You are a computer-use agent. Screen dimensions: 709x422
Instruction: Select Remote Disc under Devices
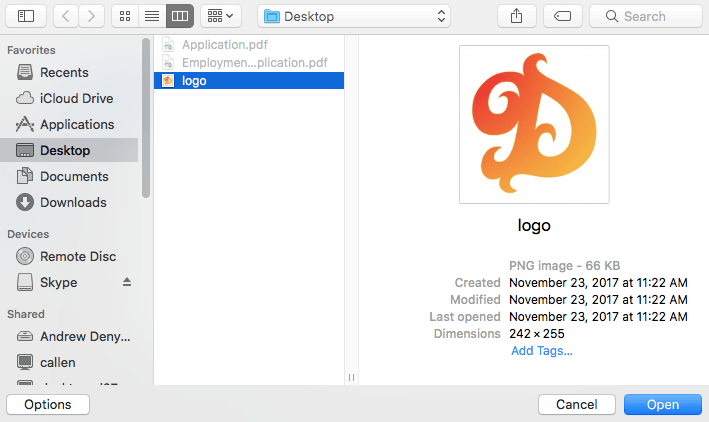(69, 256)
